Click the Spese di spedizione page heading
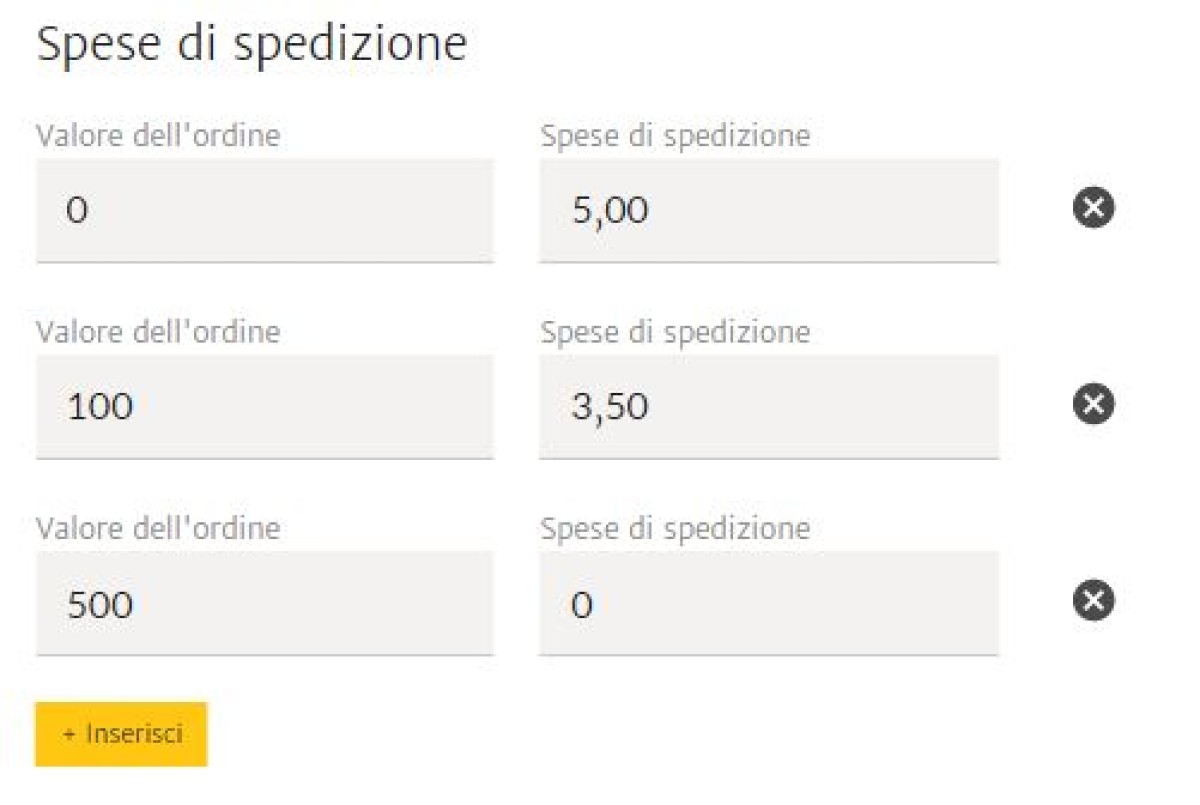Image resolution: width=1200 pixels, height=805 pixels. click(x=252, y=46)
